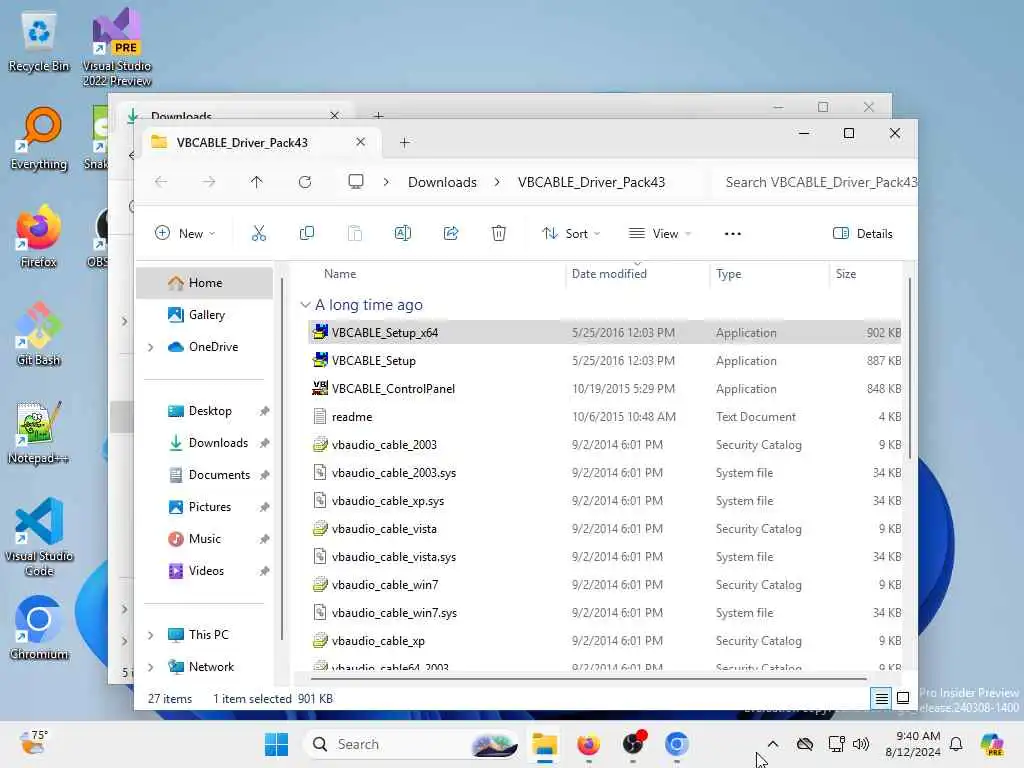Expand the This PC tree node
Viewport: 1024px width, 768px height.
[151, 635]
